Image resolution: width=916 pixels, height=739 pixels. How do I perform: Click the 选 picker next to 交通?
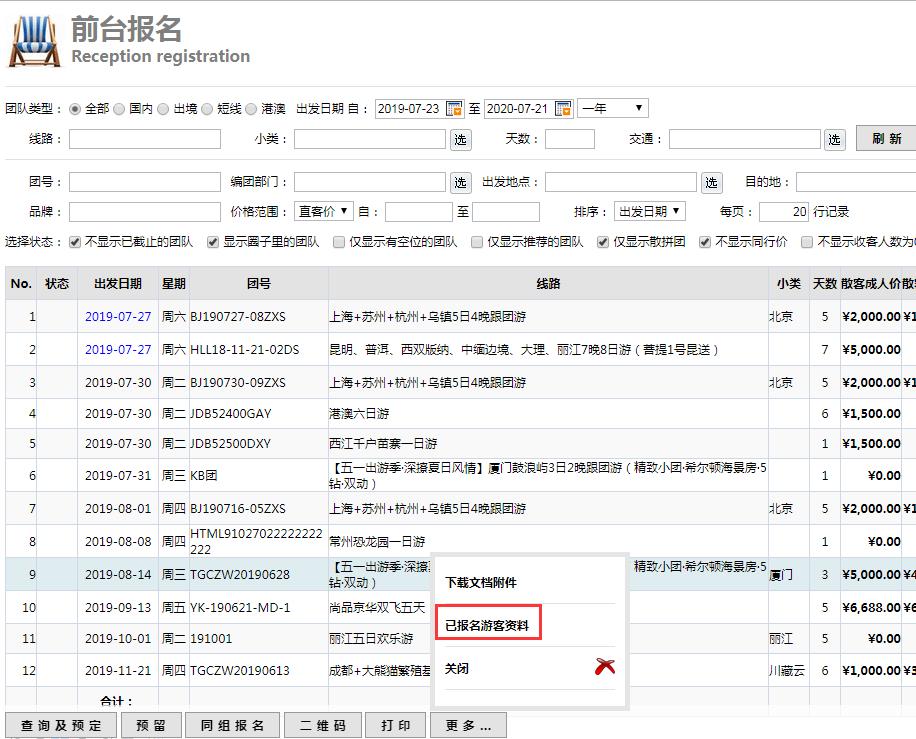[x=835, y=139]
